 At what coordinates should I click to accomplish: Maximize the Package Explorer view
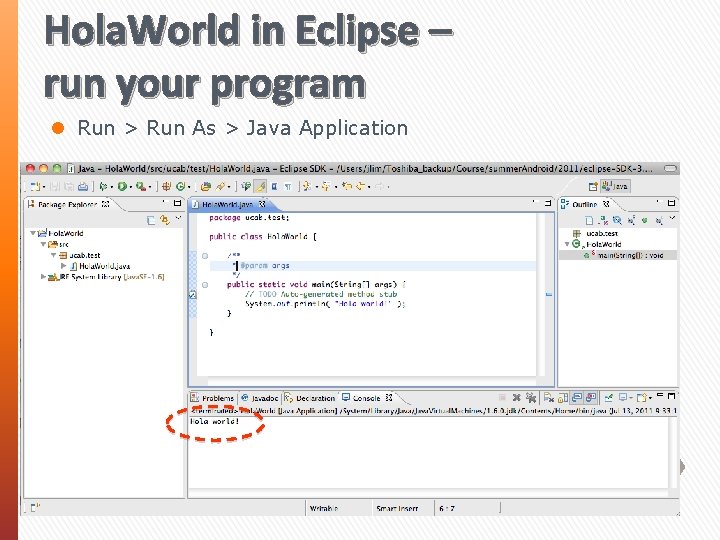pos(178,203)
